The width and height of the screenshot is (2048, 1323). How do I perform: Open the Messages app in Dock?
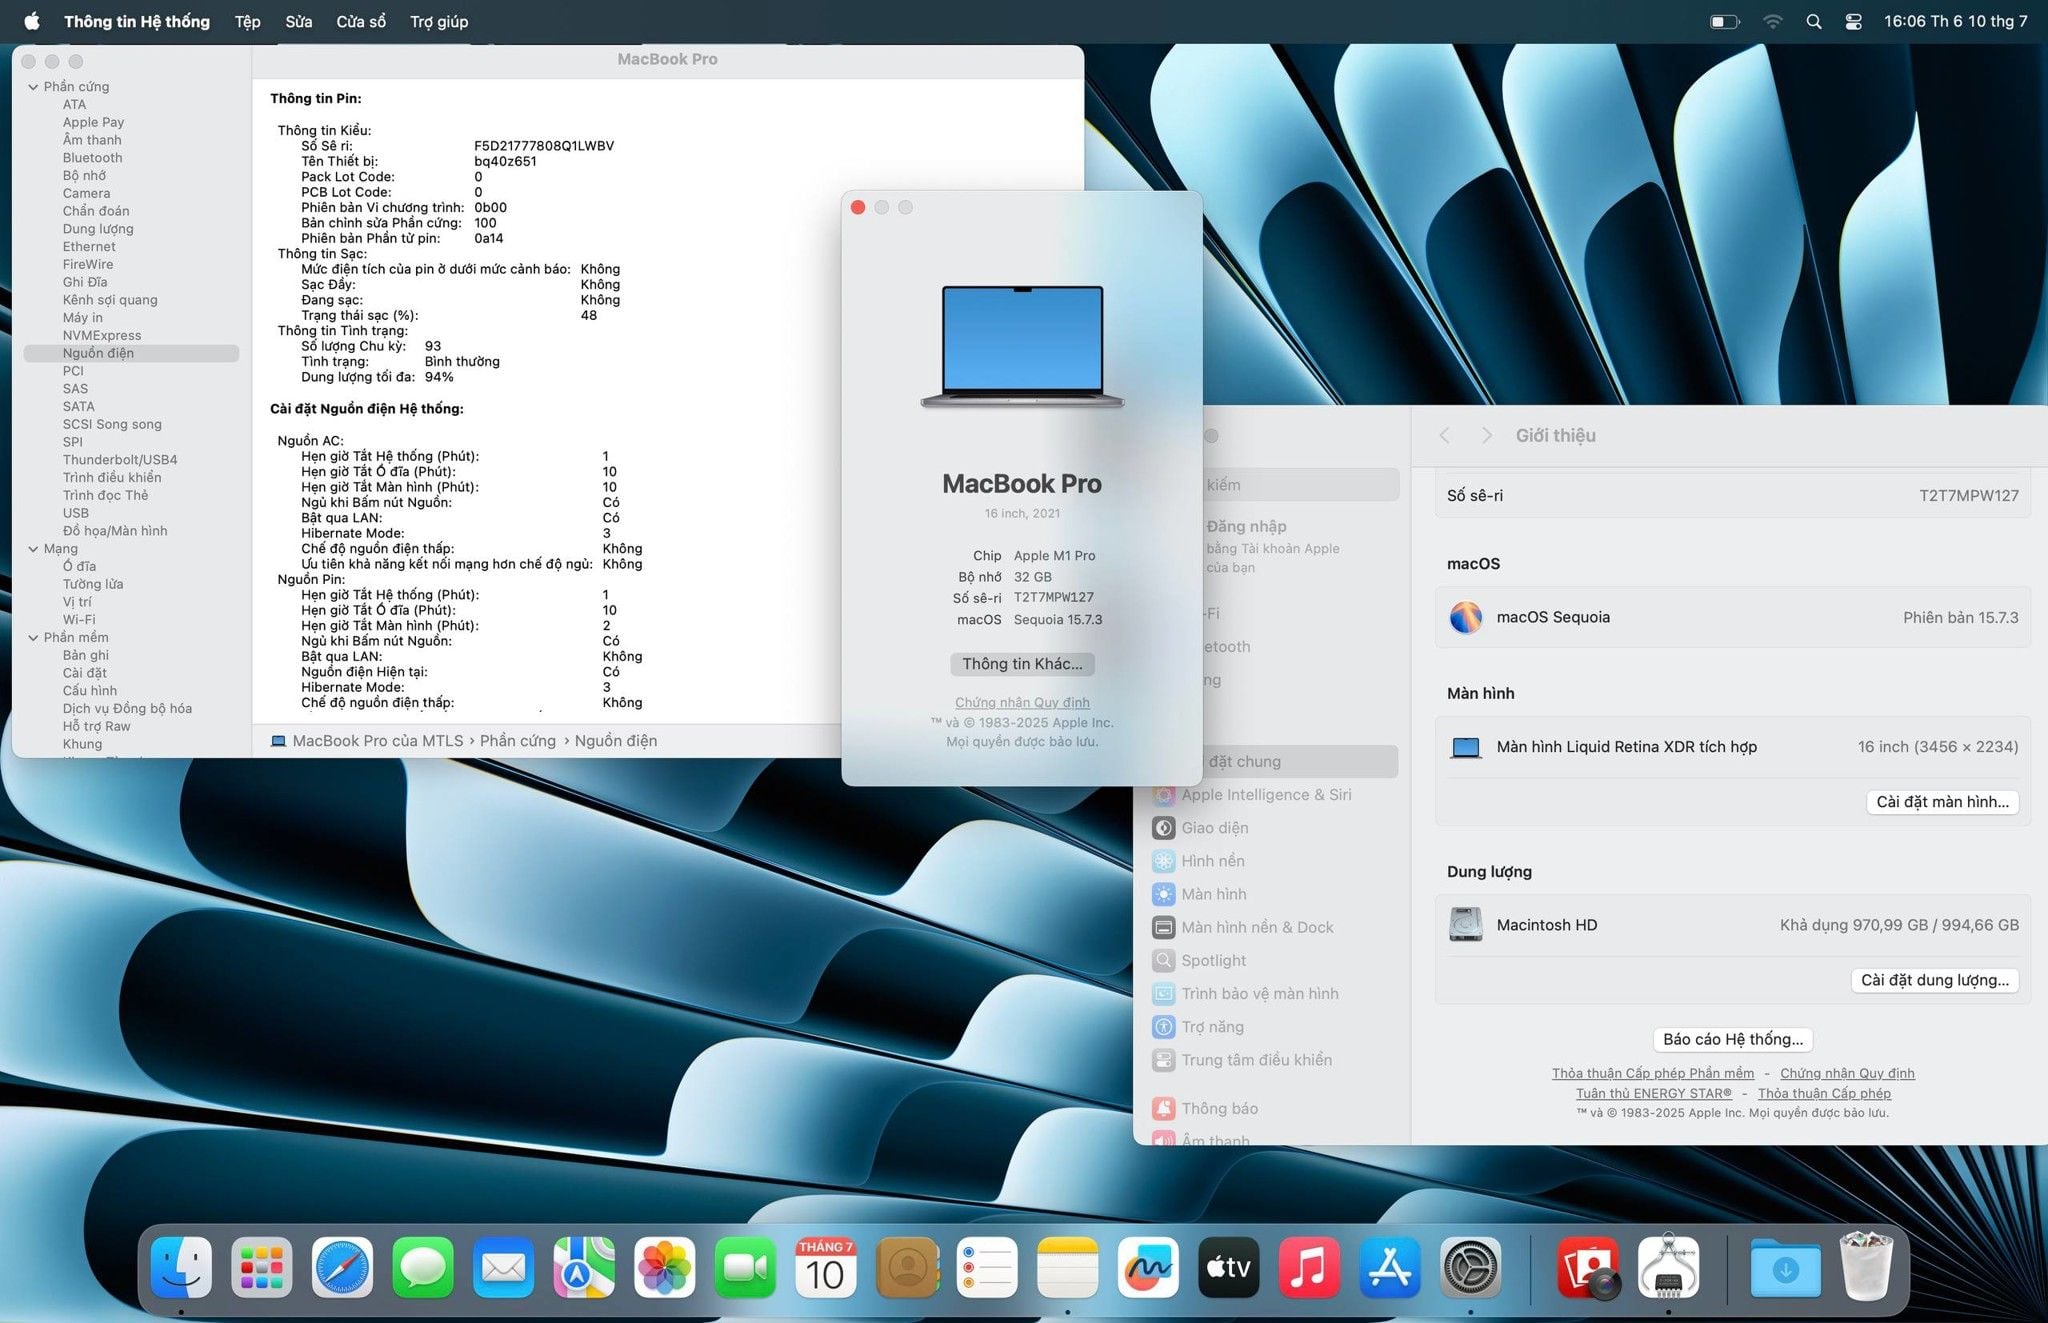click(423, 1267)
